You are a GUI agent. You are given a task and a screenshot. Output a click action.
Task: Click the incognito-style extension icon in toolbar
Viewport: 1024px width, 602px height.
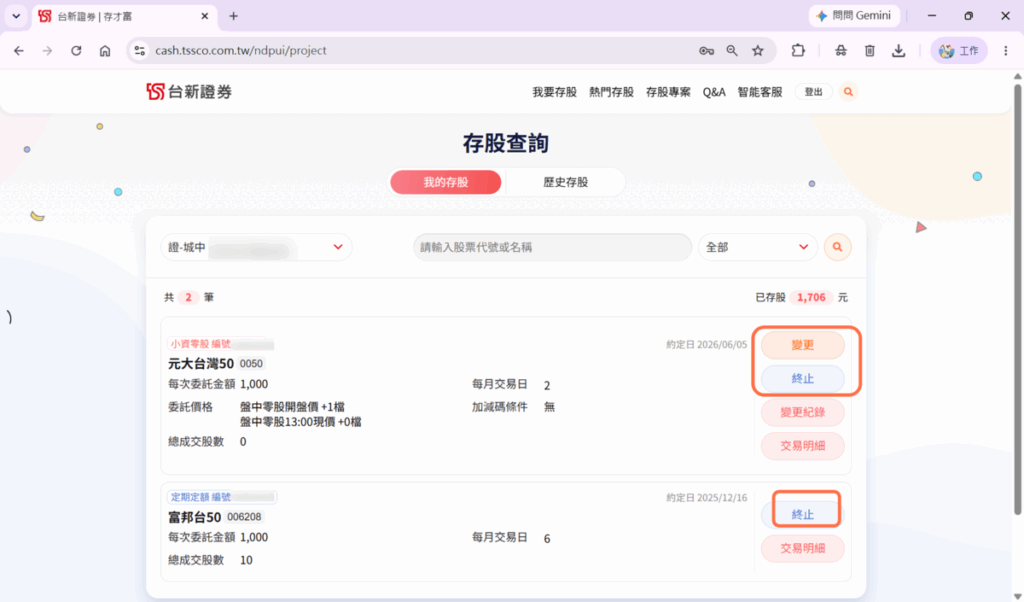[840, 51]
